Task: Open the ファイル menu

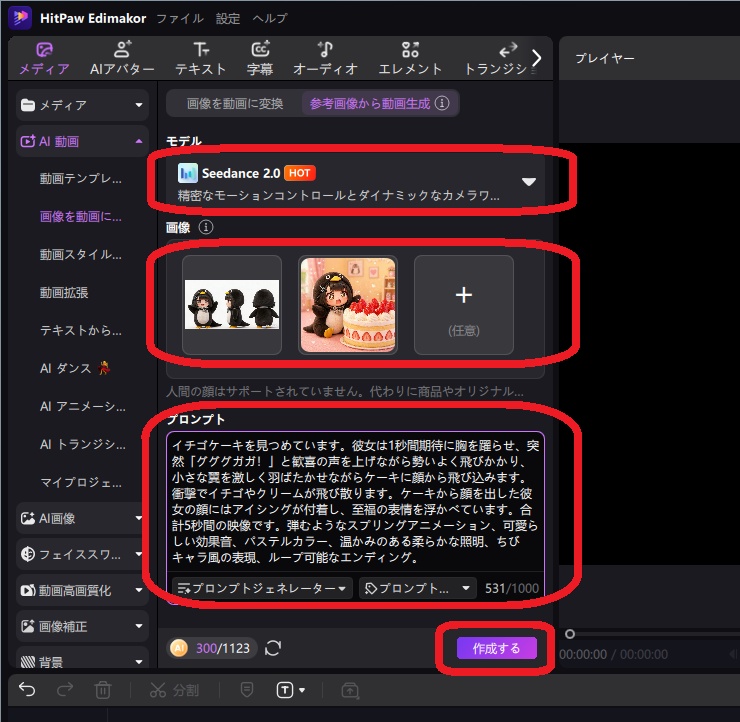Action: tap(180, 18)
